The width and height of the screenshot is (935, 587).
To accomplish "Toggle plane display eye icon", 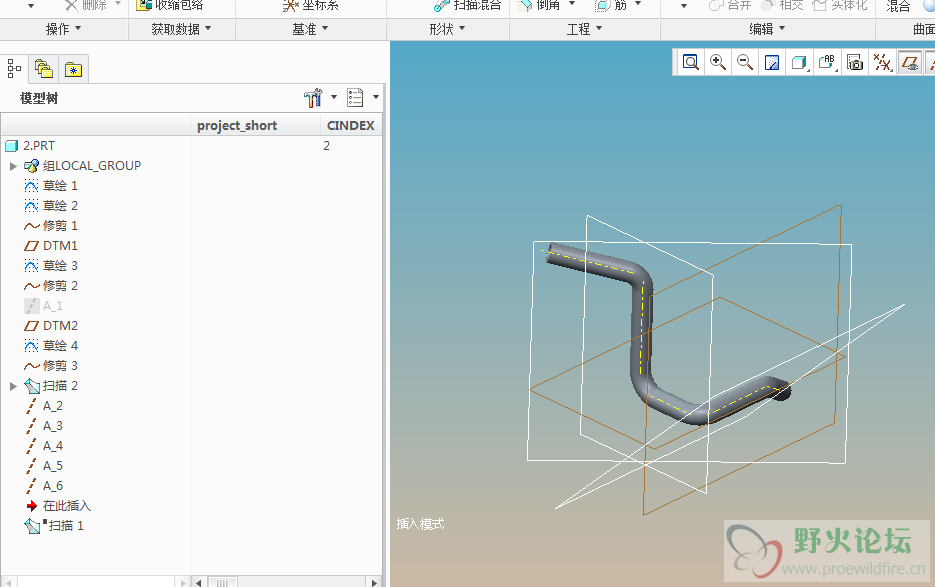I will tap(909, 62).
